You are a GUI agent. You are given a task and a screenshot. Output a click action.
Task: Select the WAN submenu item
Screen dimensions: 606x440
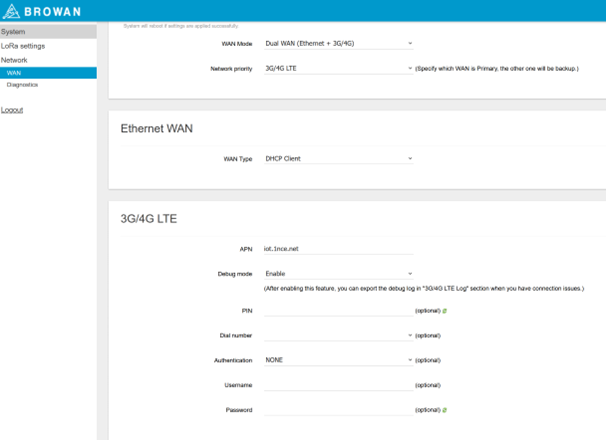[48, 73]
